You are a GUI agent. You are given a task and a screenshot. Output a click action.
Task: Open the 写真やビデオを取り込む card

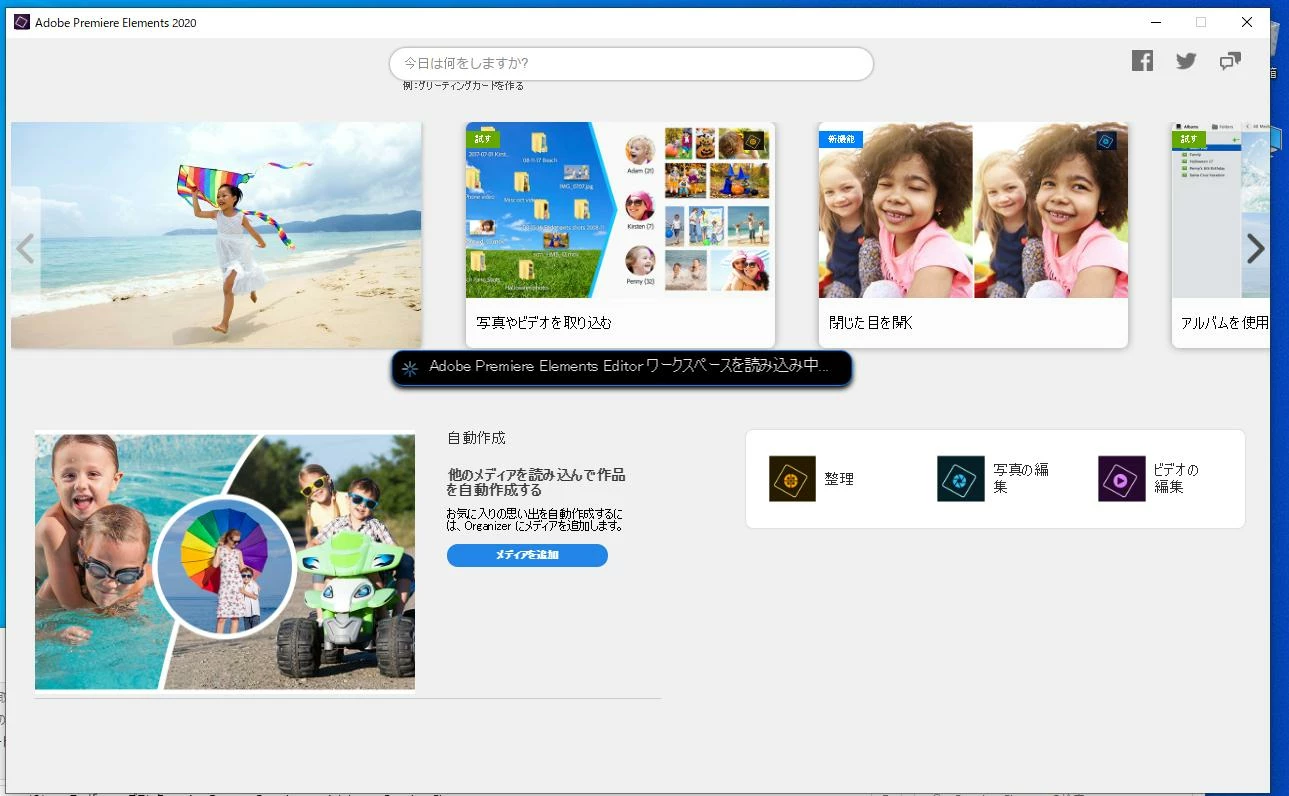[x=620, y=235]
